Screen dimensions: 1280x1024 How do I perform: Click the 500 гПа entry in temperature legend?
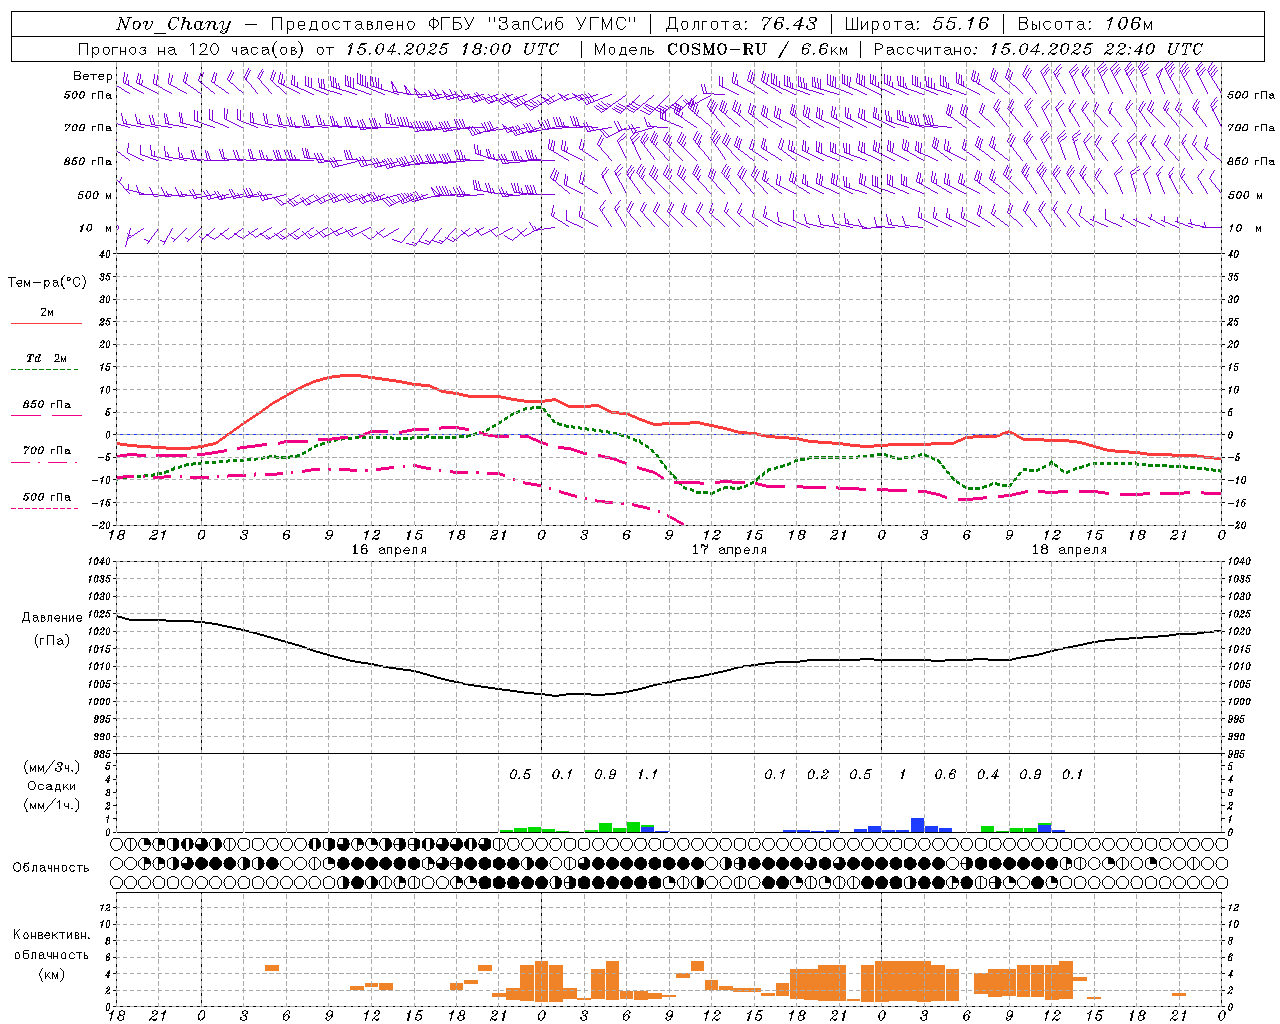[47, 497]
